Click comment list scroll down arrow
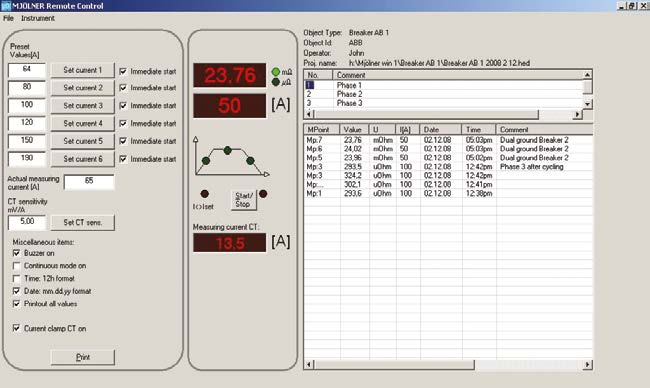This screenshot has width=650, height=388. point(587,104)
